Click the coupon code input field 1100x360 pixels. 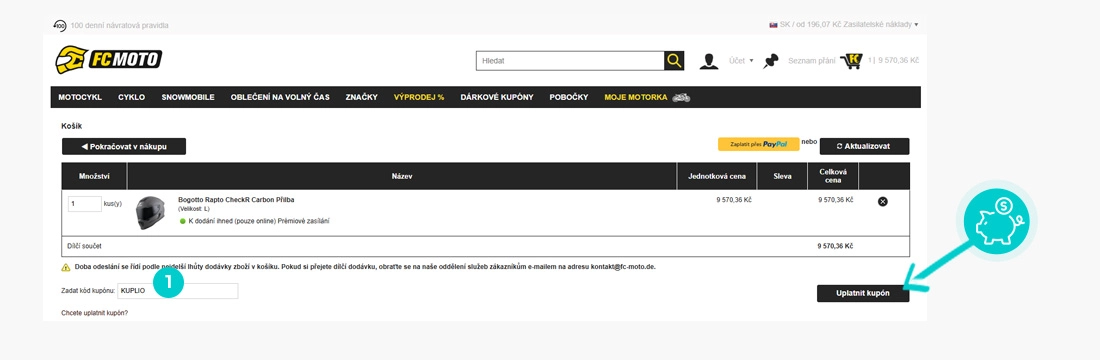click(x=178, y=291)
